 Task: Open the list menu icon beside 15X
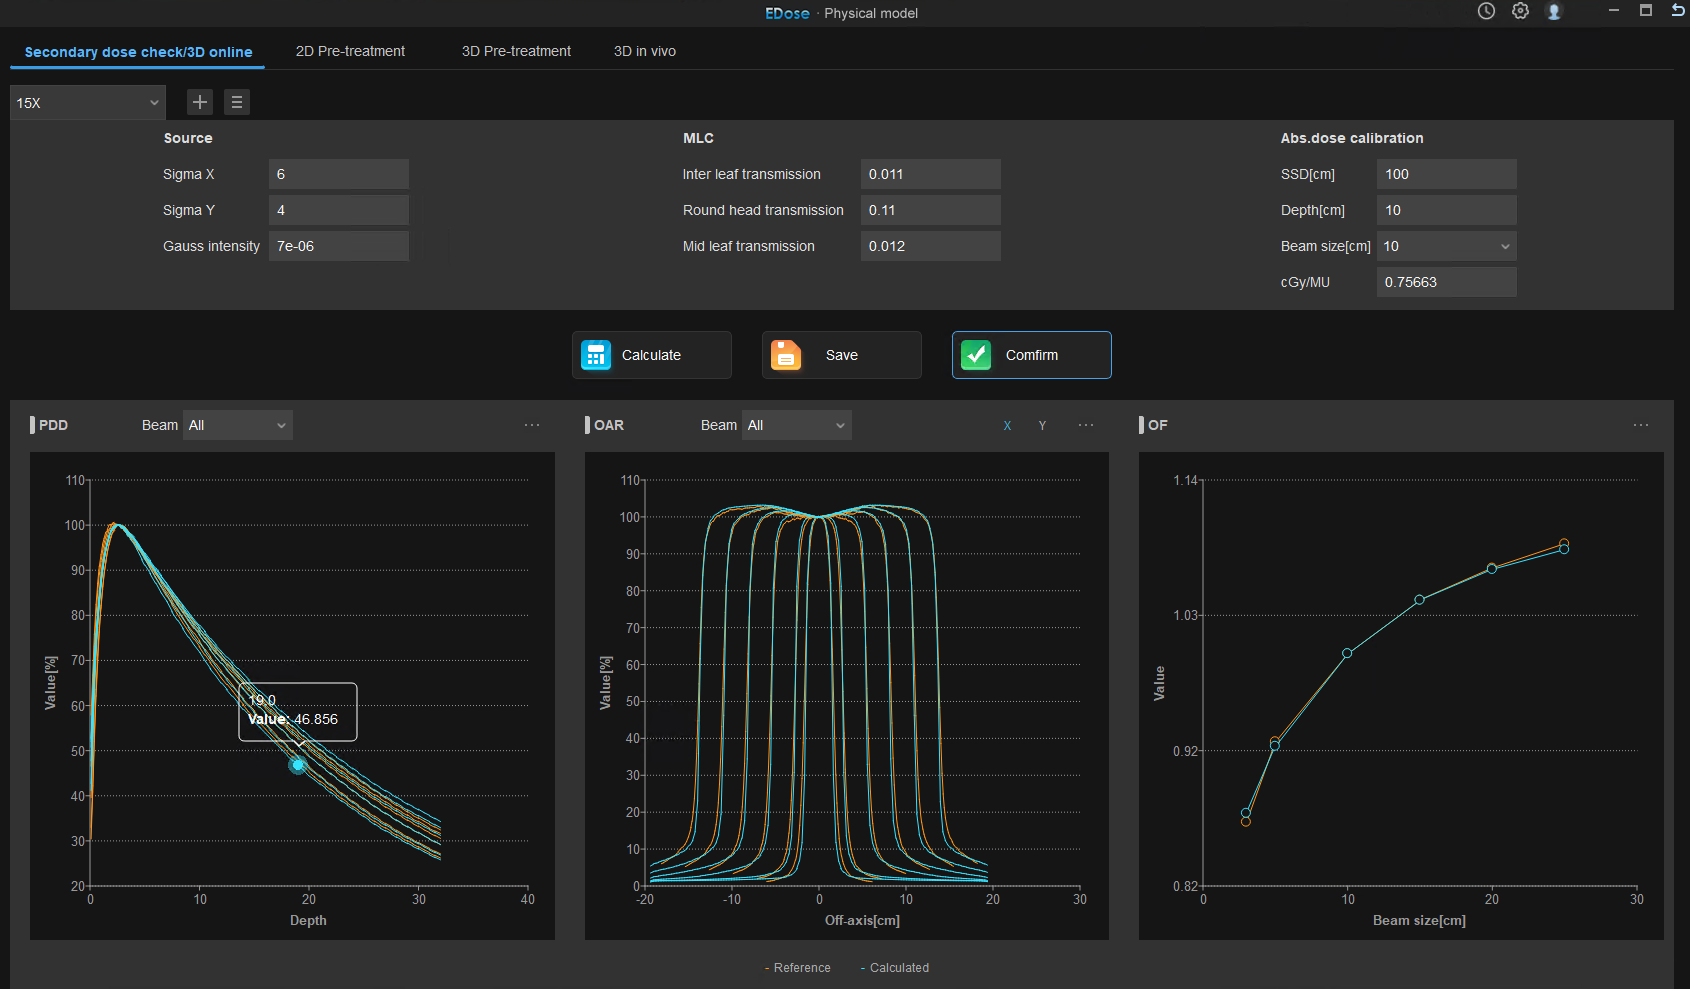point(237,102)
